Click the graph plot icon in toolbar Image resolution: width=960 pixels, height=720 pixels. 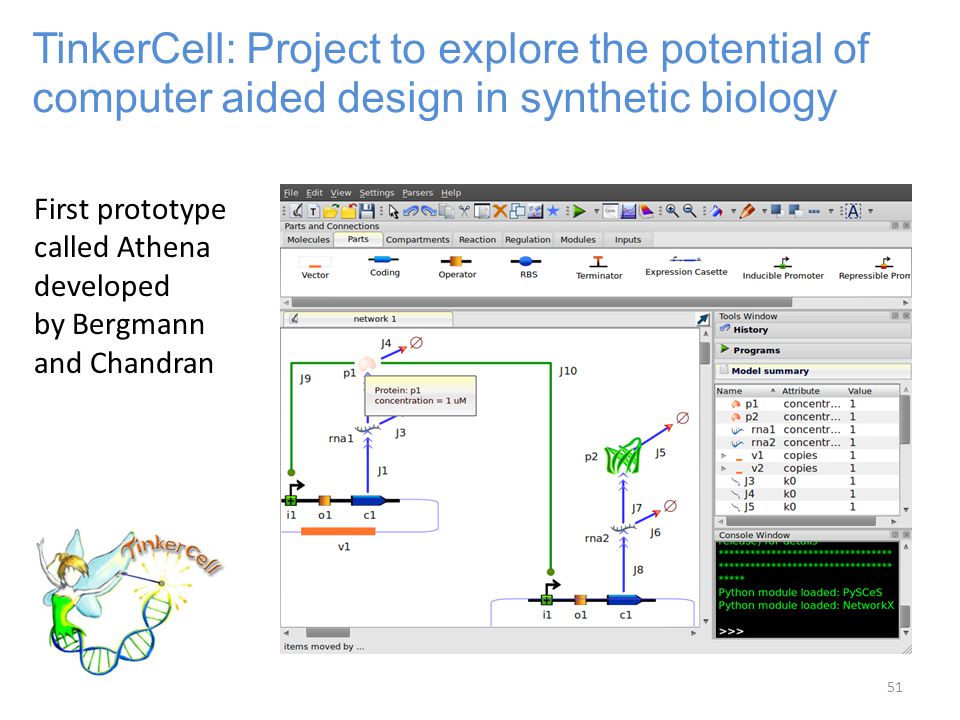tap(628, 211)
